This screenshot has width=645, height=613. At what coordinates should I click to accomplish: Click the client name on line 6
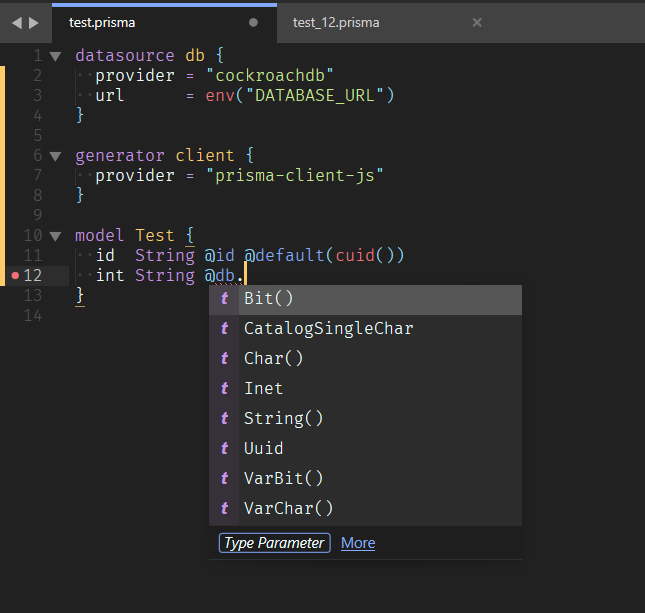[204, 156]
